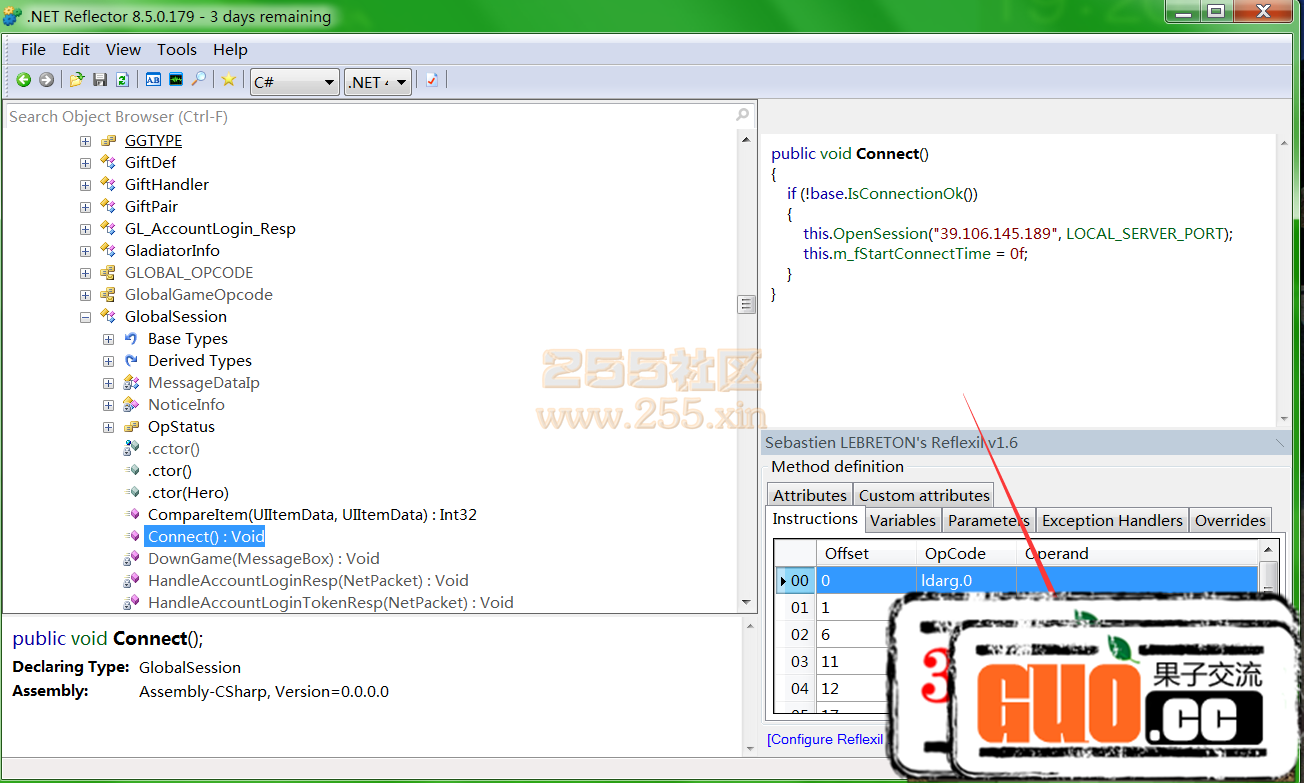Viewport: 1304px width, 783px height.
Task: Click the yellow star Bookmarks icon
Action: pos(229,80)
